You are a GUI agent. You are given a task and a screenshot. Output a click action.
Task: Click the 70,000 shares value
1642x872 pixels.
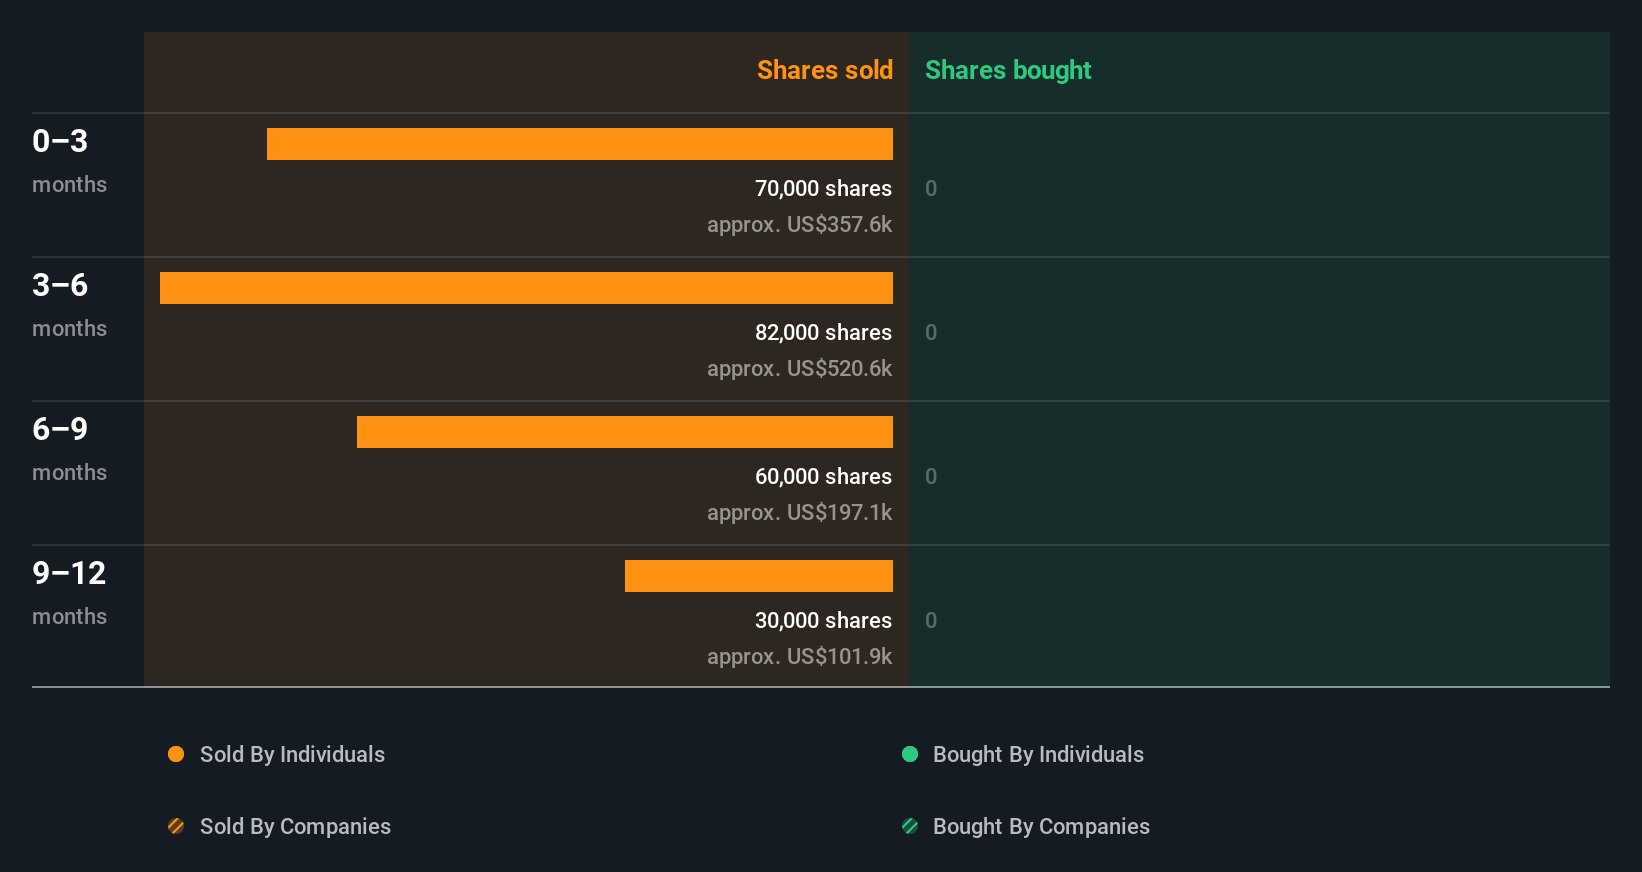[823, 188]
